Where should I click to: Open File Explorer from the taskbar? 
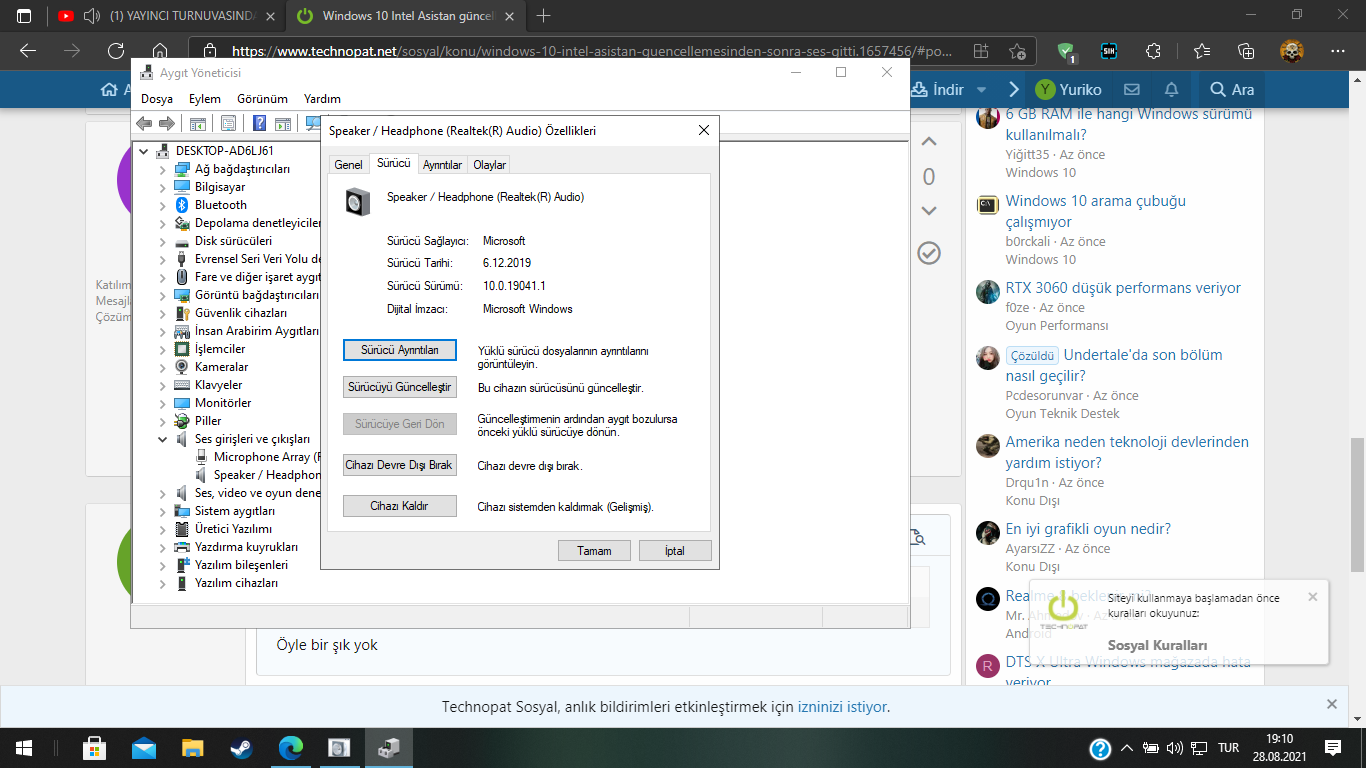coord(193,747)
